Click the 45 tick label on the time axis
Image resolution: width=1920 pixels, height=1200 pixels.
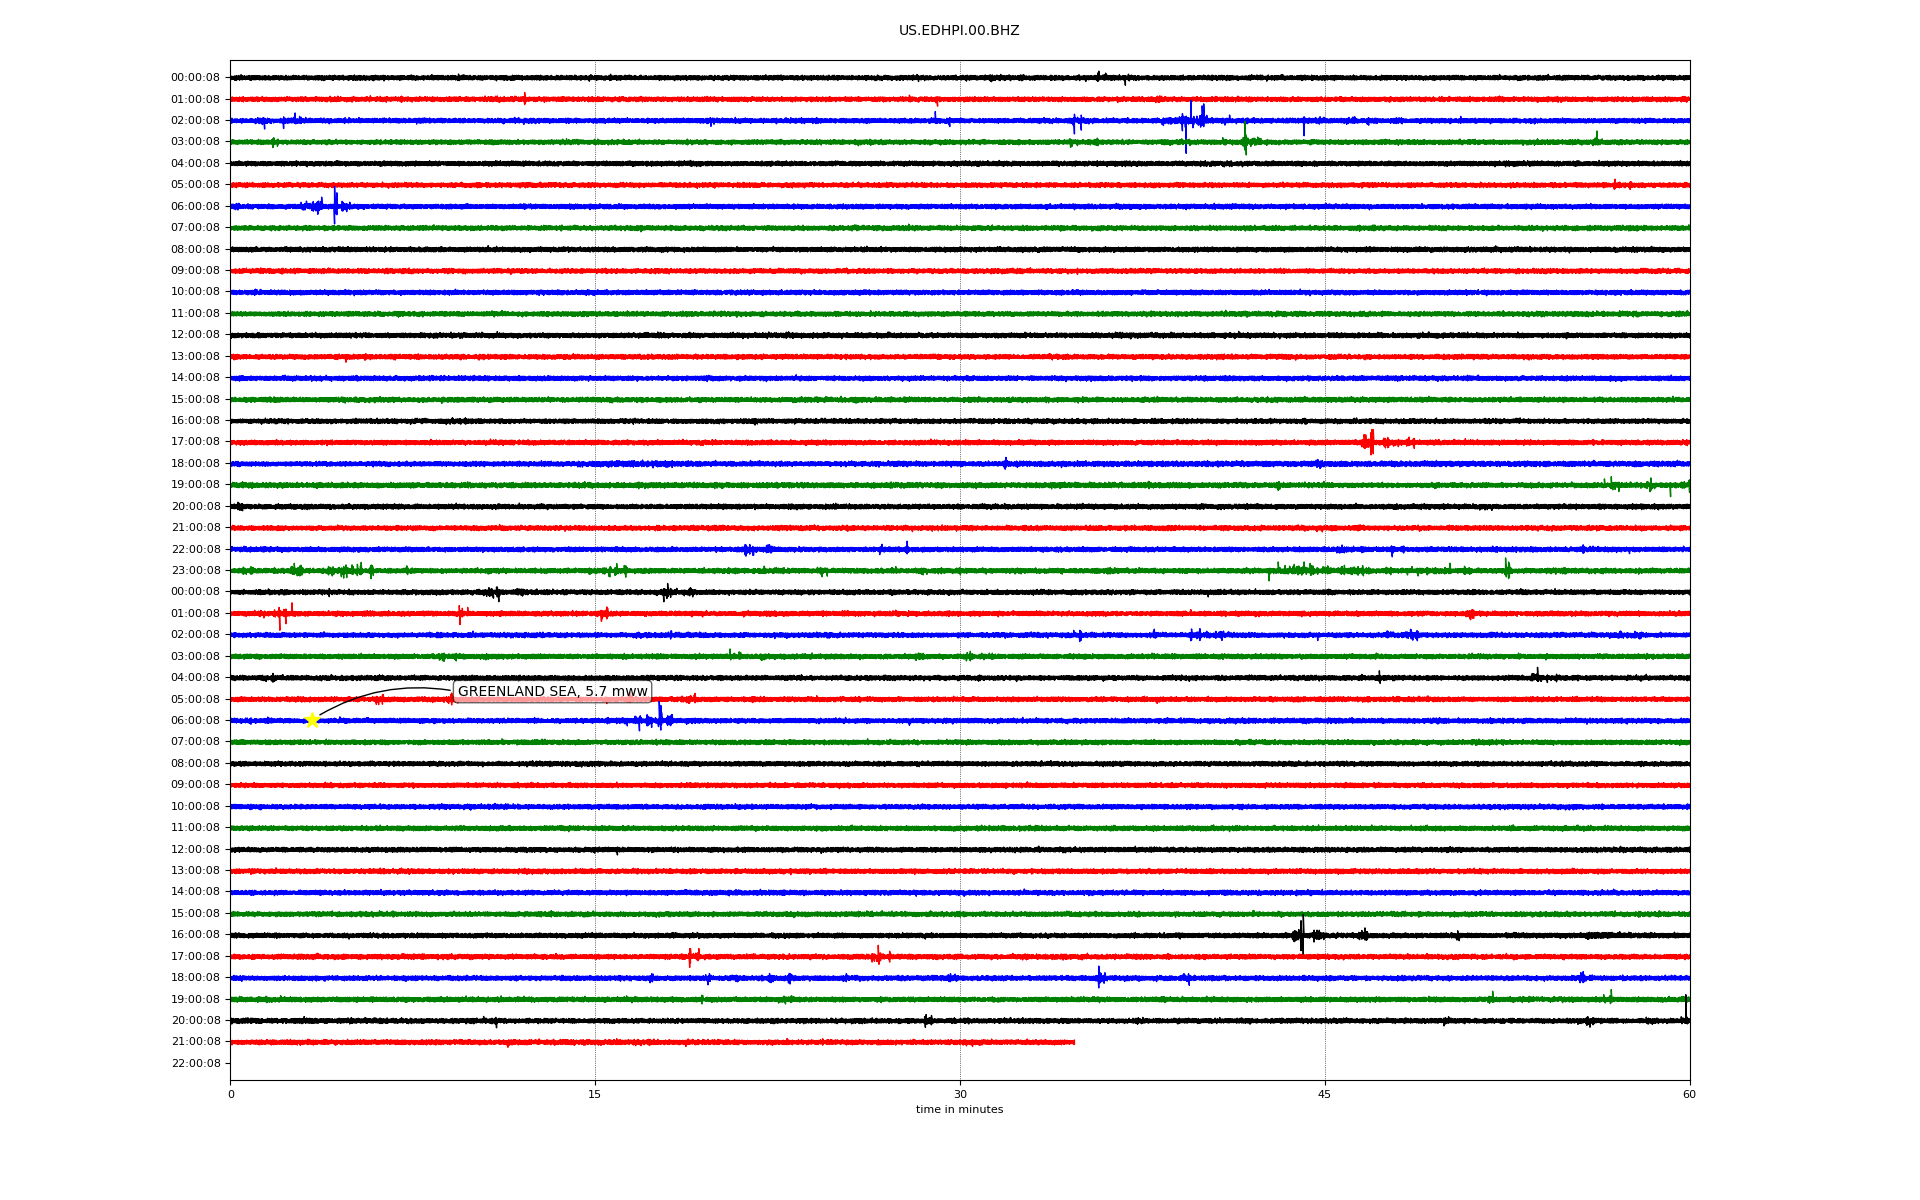point(1325,1094)
